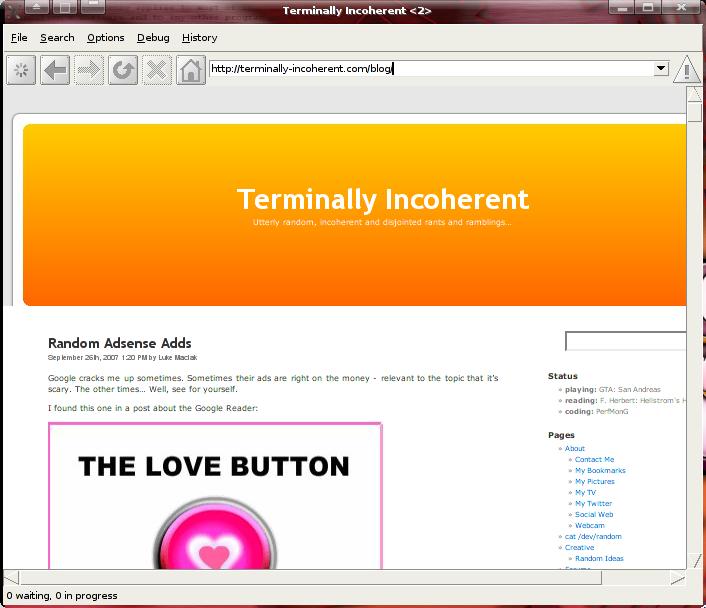The width and height of the screenshot is (706, 608).
Task: Open the Search menu
Action: (57, 38)
